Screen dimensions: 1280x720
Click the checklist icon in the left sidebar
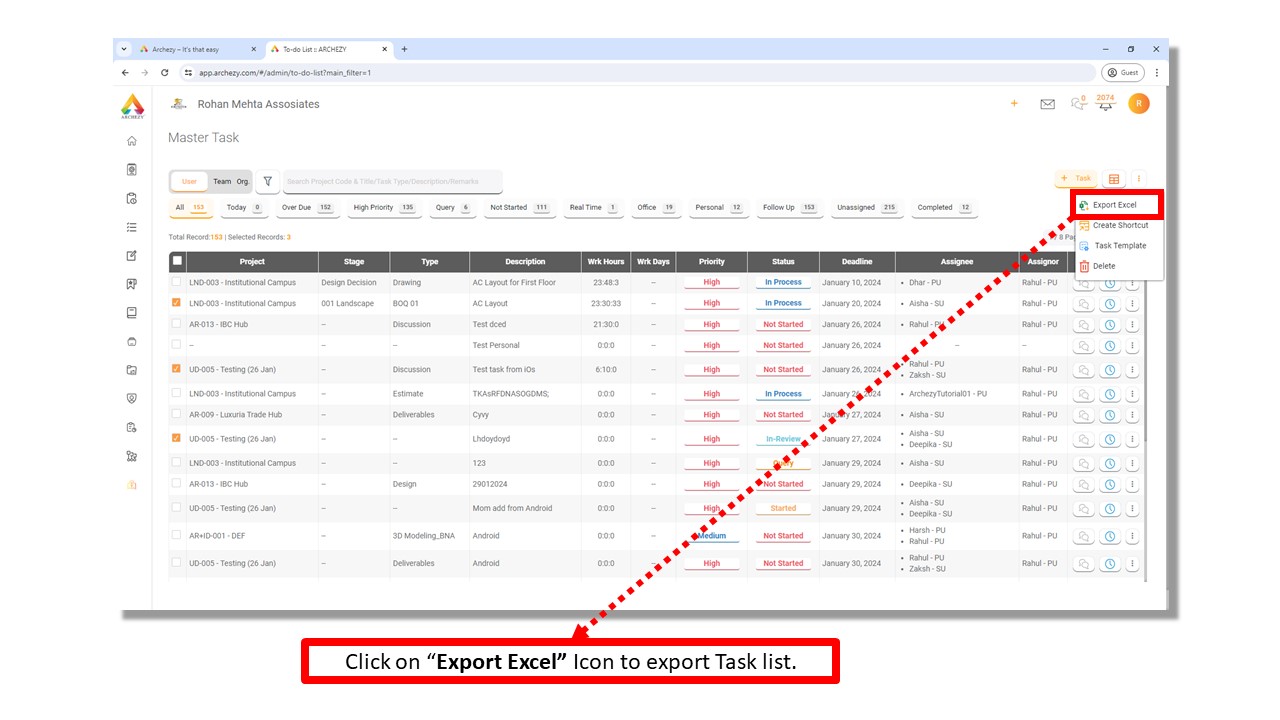point(132,227)
